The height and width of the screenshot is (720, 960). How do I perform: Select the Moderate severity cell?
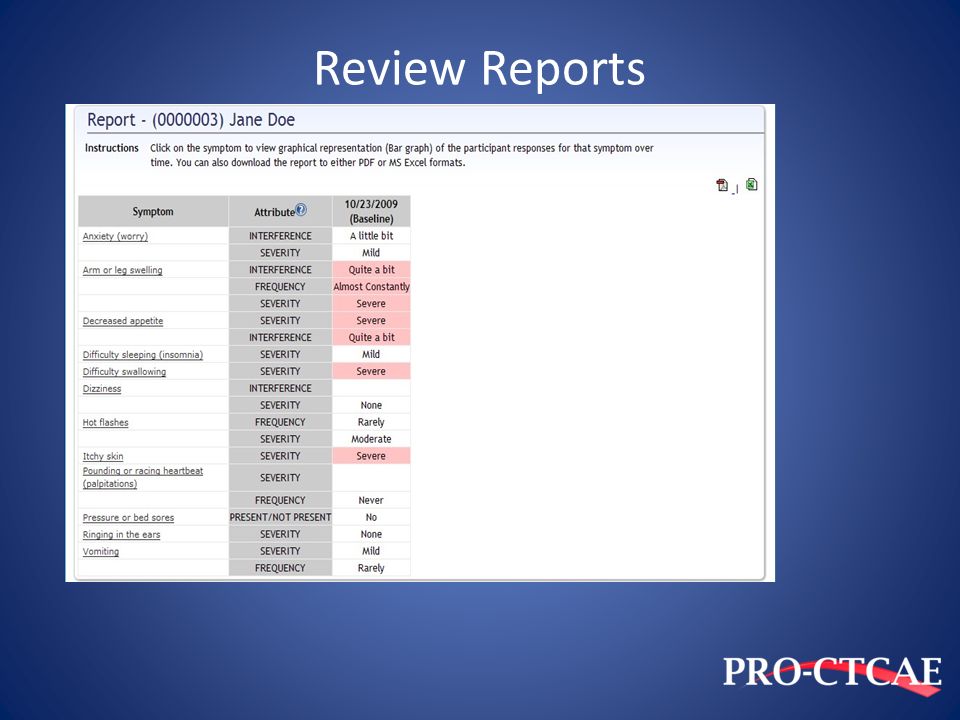pyautogui.click(x=371, y=439)
